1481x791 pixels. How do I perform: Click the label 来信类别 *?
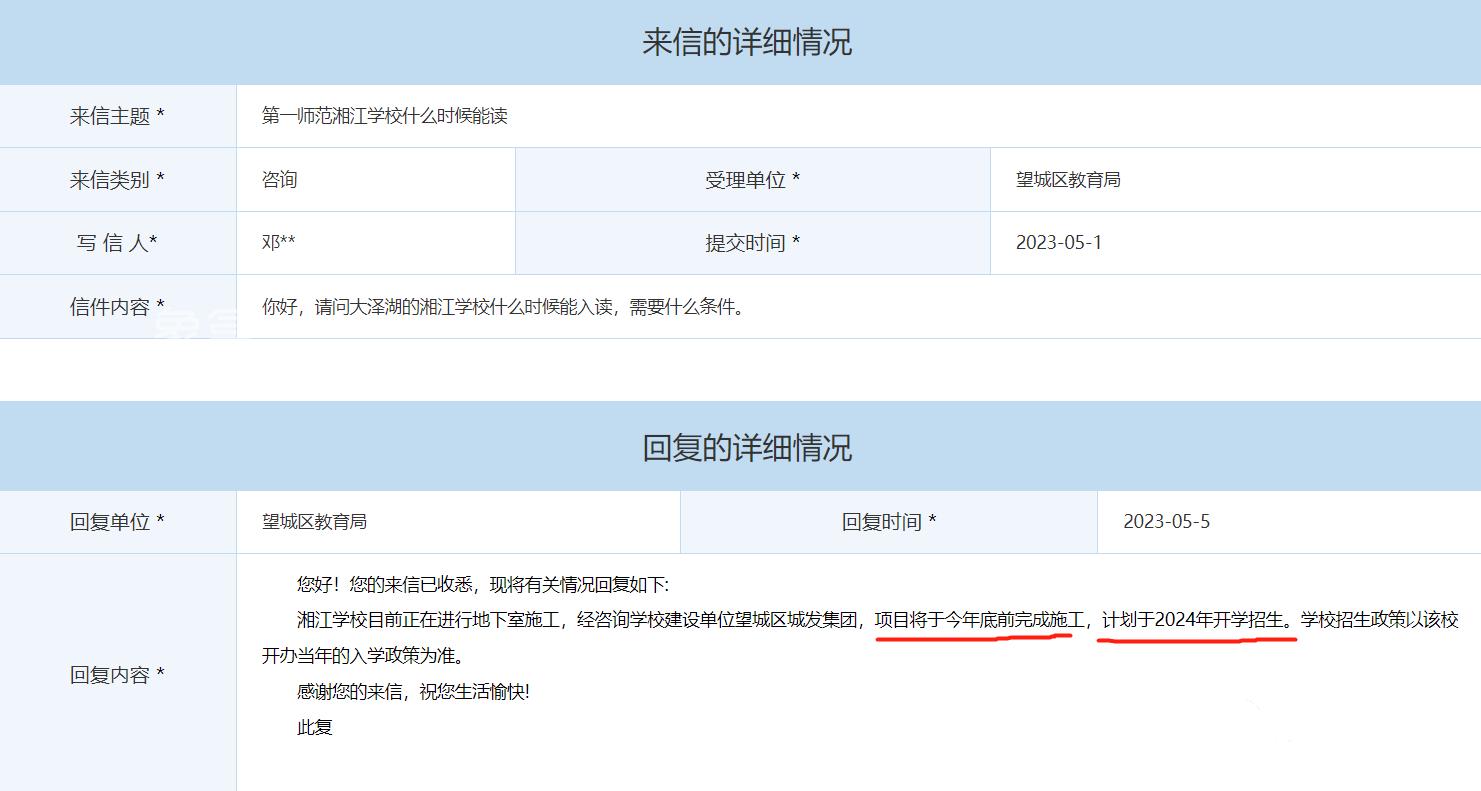pos(117,179)
